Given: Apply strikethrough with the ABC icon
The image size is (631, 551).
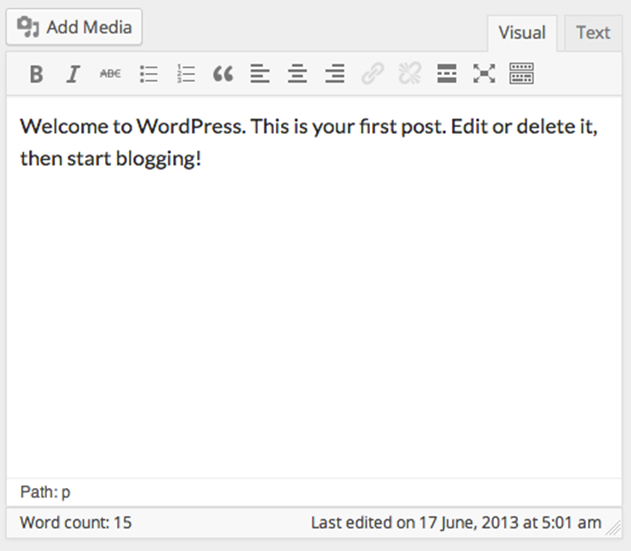Looking at the screenshot, I should [110, 74].
